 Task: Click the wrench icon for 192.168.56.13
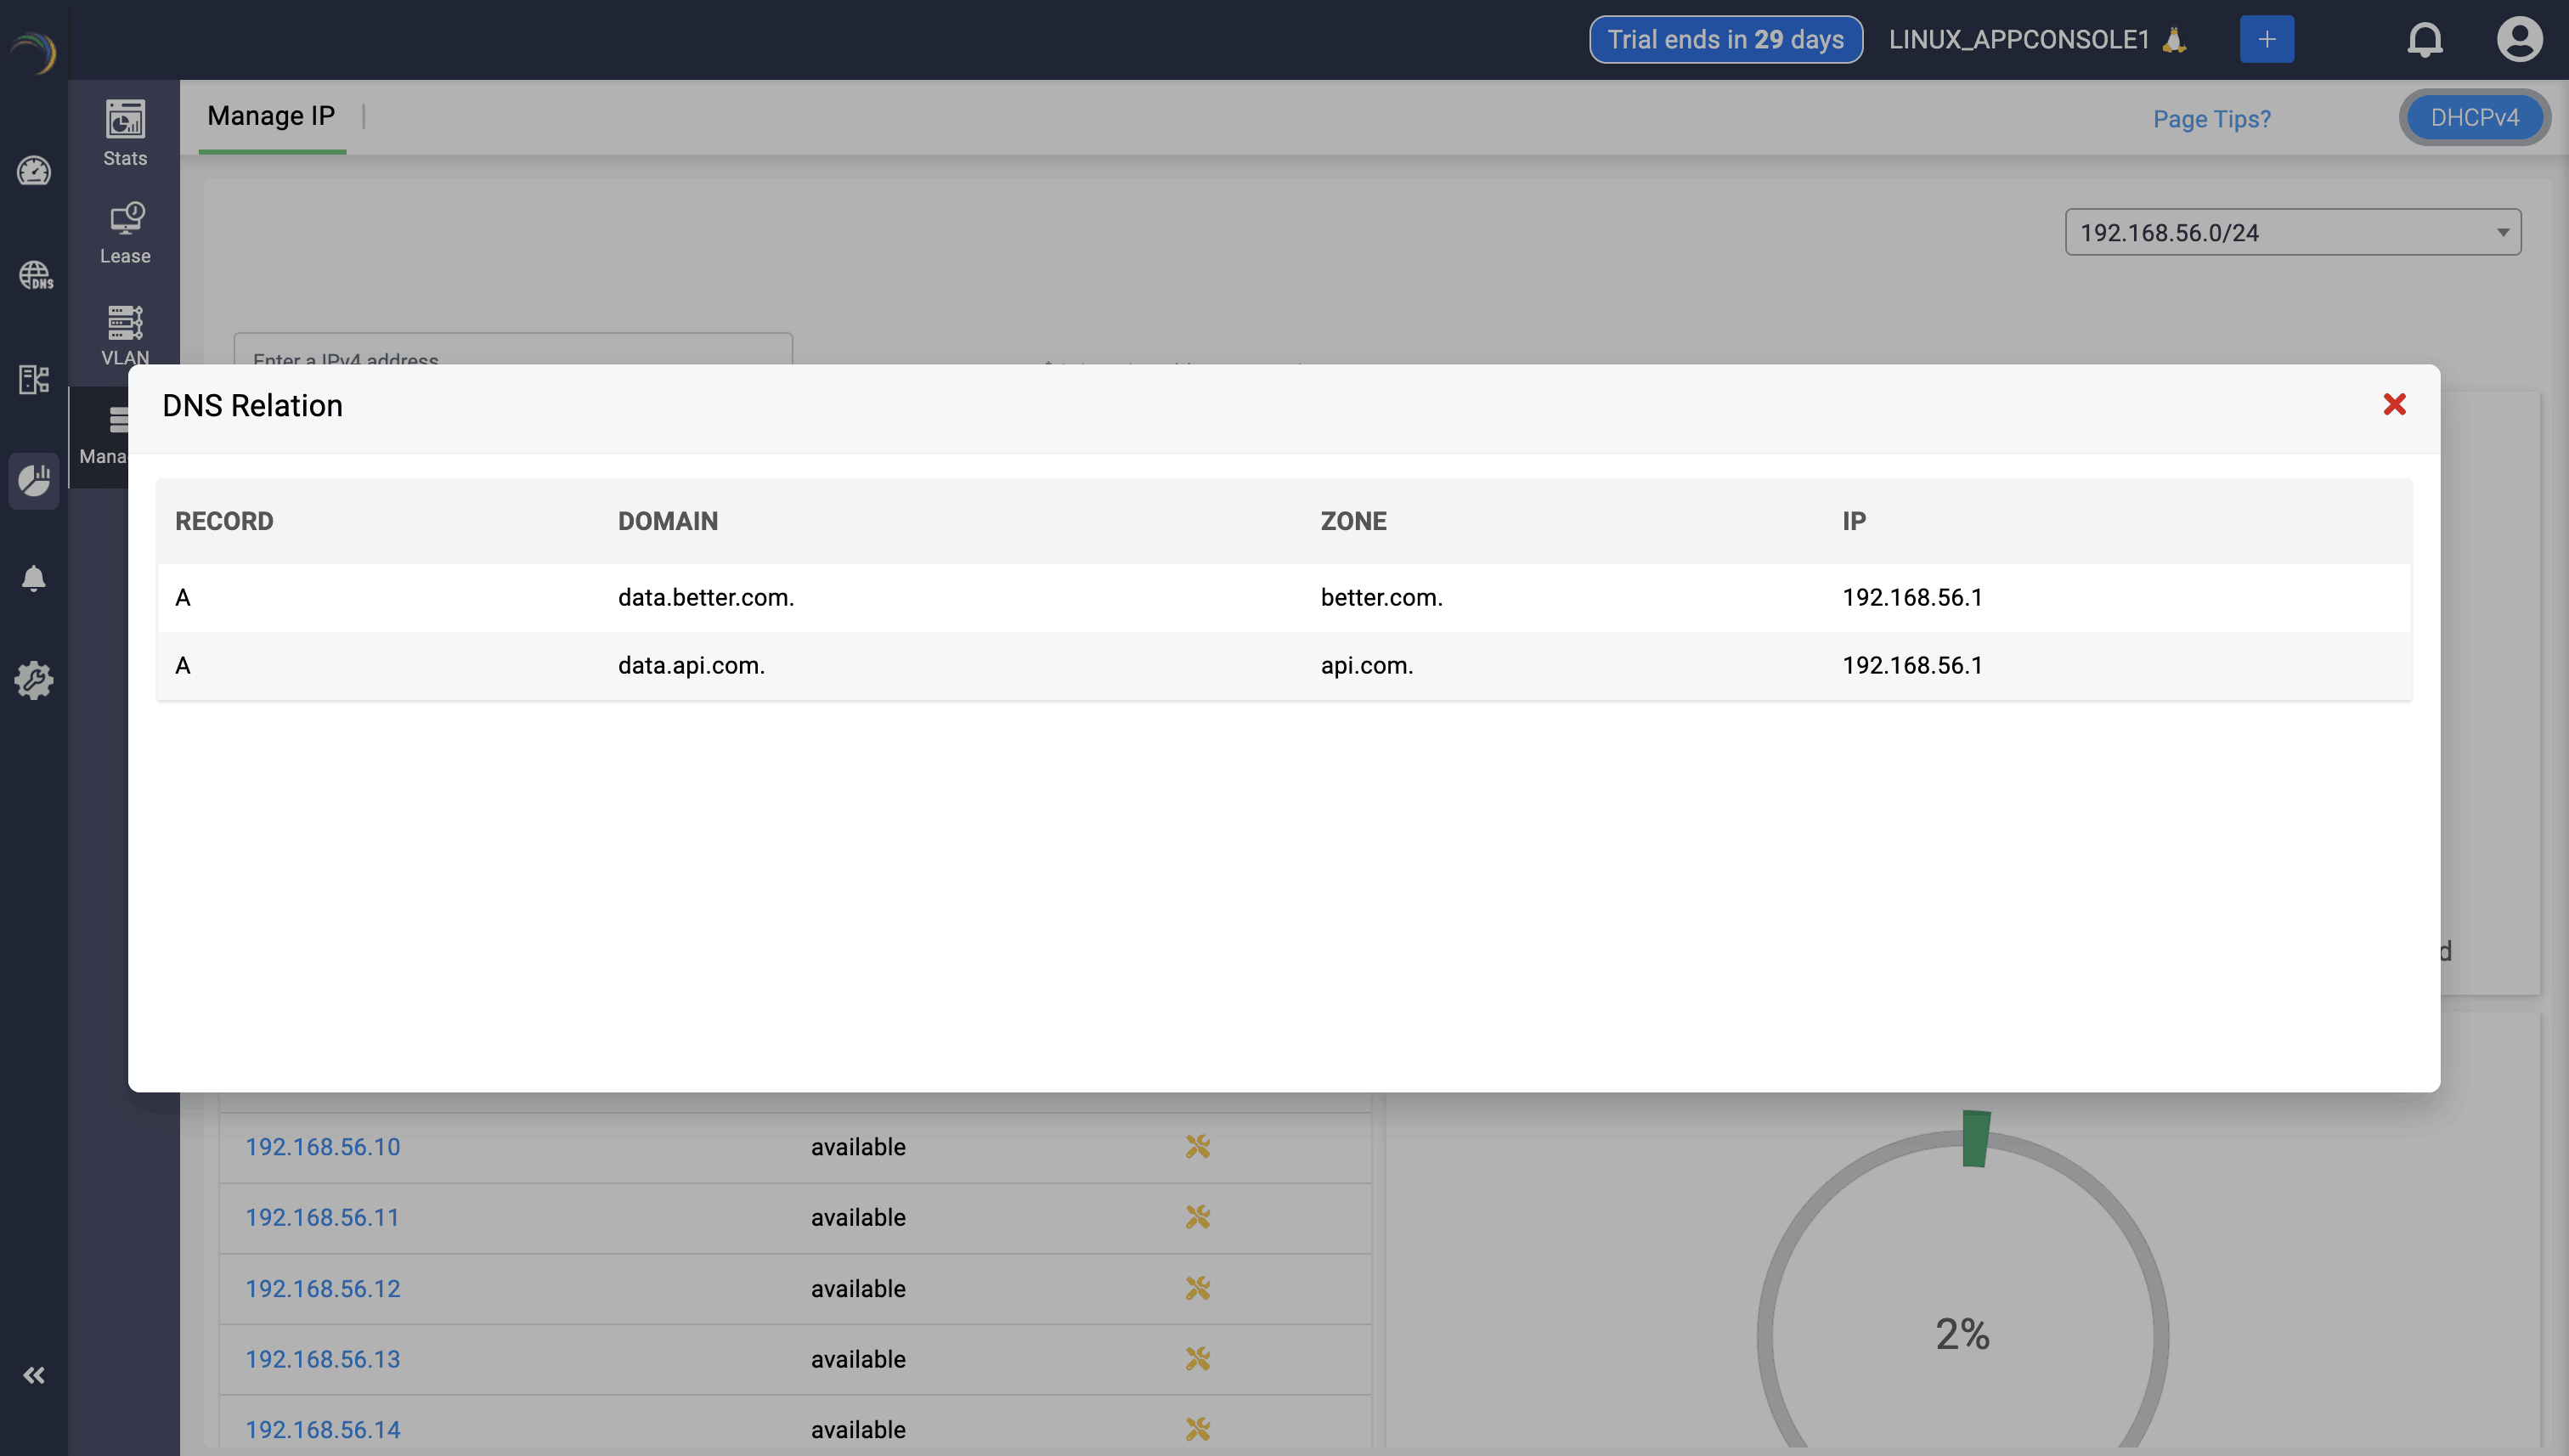coord(1197,1358)
